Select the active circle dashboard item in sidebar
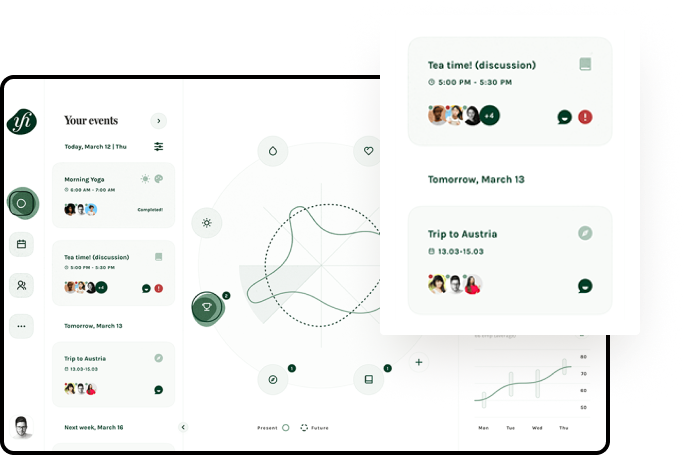The image size is (685, 455). [x=22, y=203]
